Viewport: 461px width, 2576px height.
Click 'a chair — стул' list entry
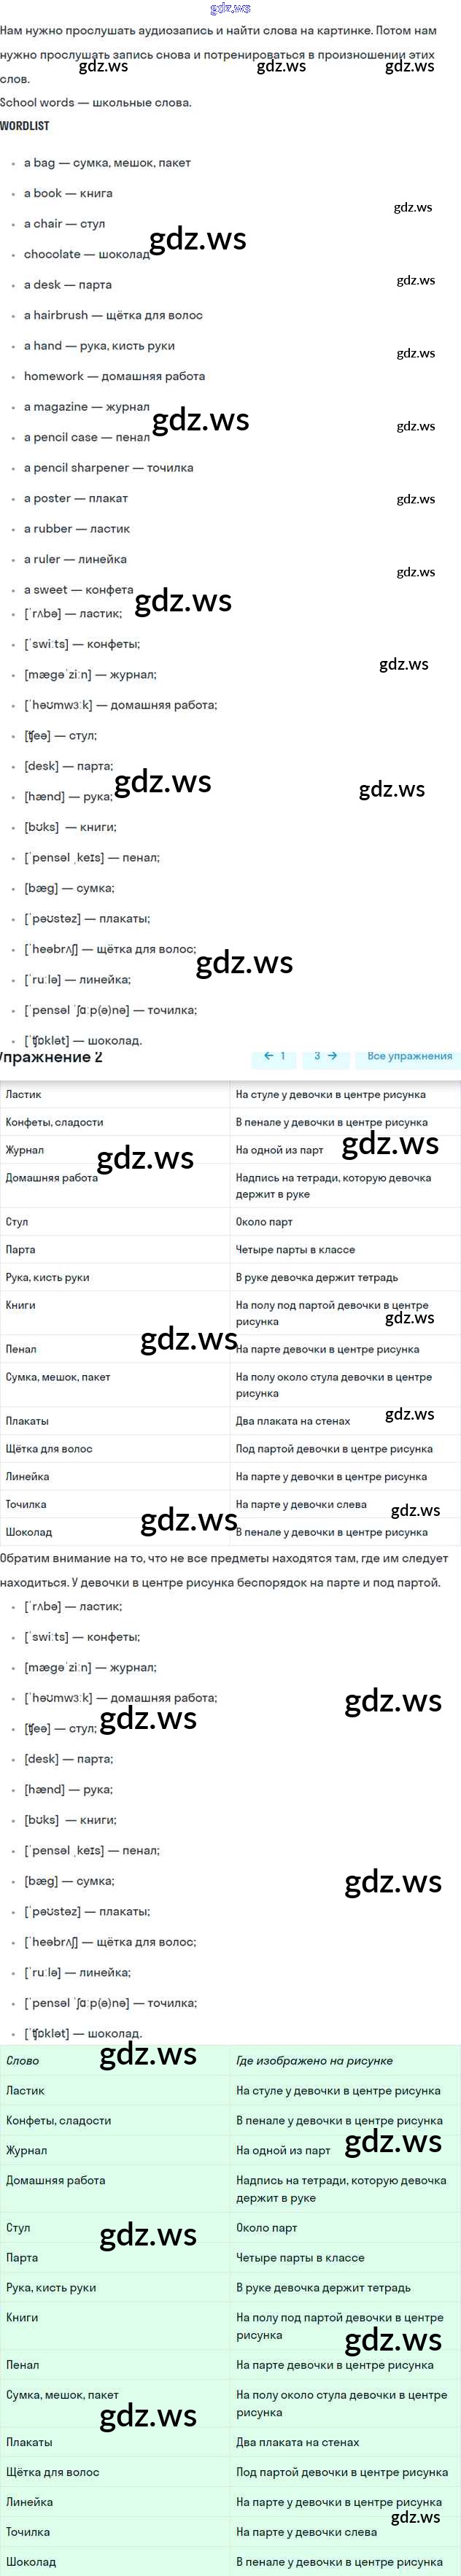(64, 223)
